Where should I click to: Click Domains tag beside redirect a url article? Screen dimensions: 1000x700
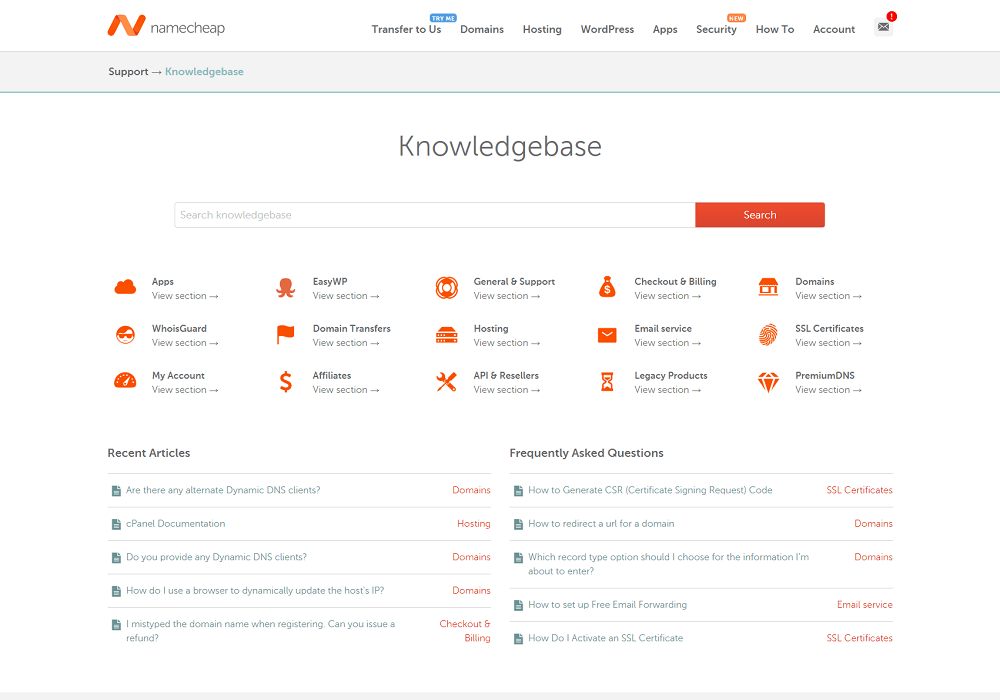point(874,523)
